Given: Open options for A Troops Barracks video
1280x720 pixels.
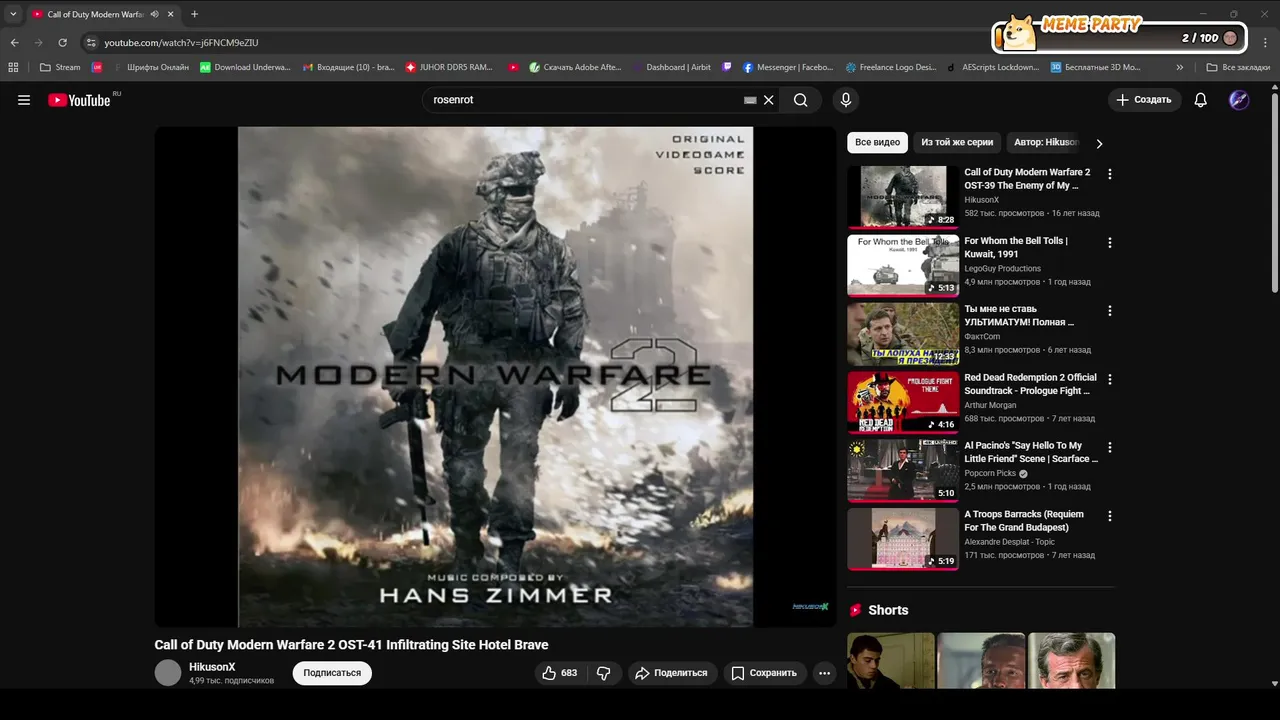Looking at the screenshot, I should click(x=1109, y=516).
